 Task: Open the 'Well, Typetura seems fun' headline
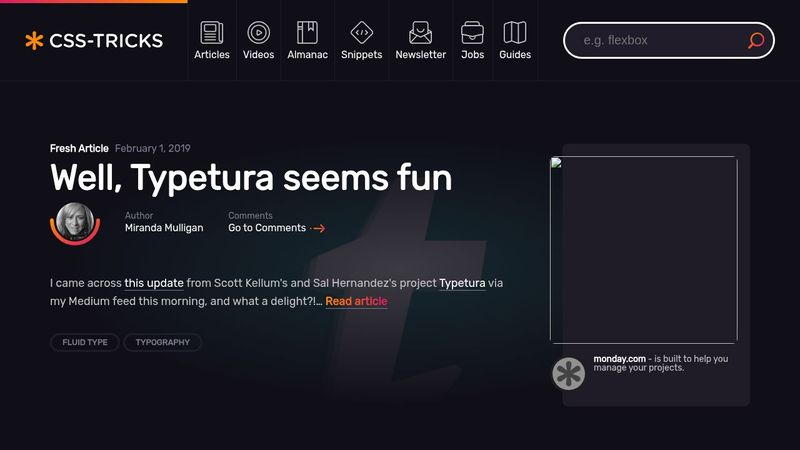[x=251, y=178]
